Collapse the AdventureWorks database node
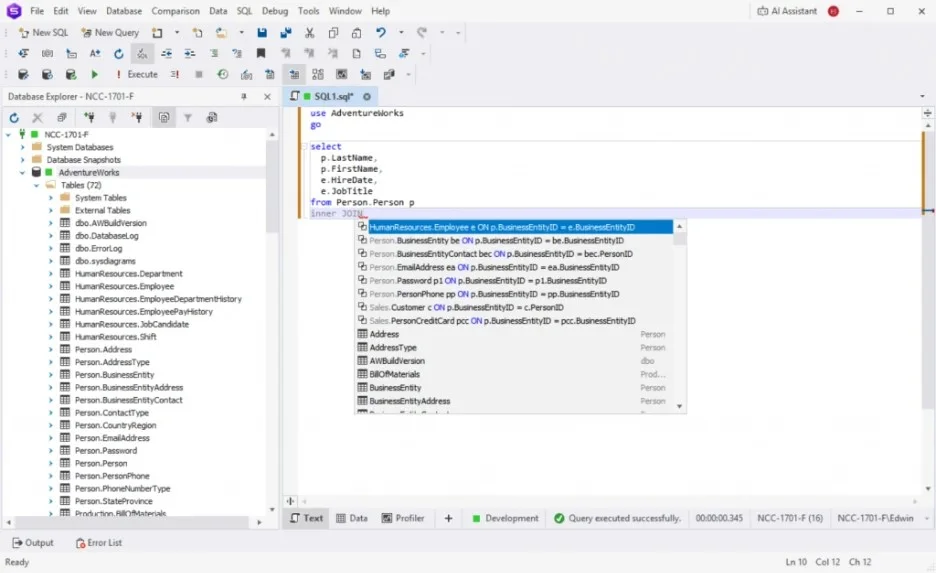 [x=22, y=172]
